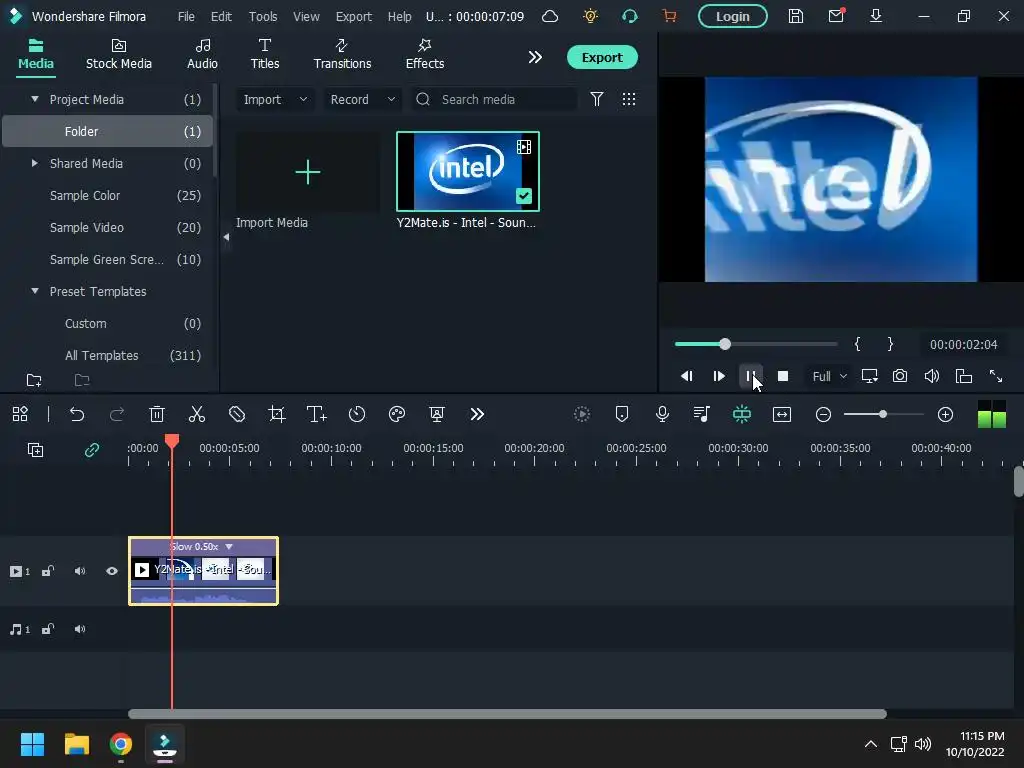This screenshot has height=768, width=1024.
Task: Mute video track 1 audio
Action: coord(80,571)
